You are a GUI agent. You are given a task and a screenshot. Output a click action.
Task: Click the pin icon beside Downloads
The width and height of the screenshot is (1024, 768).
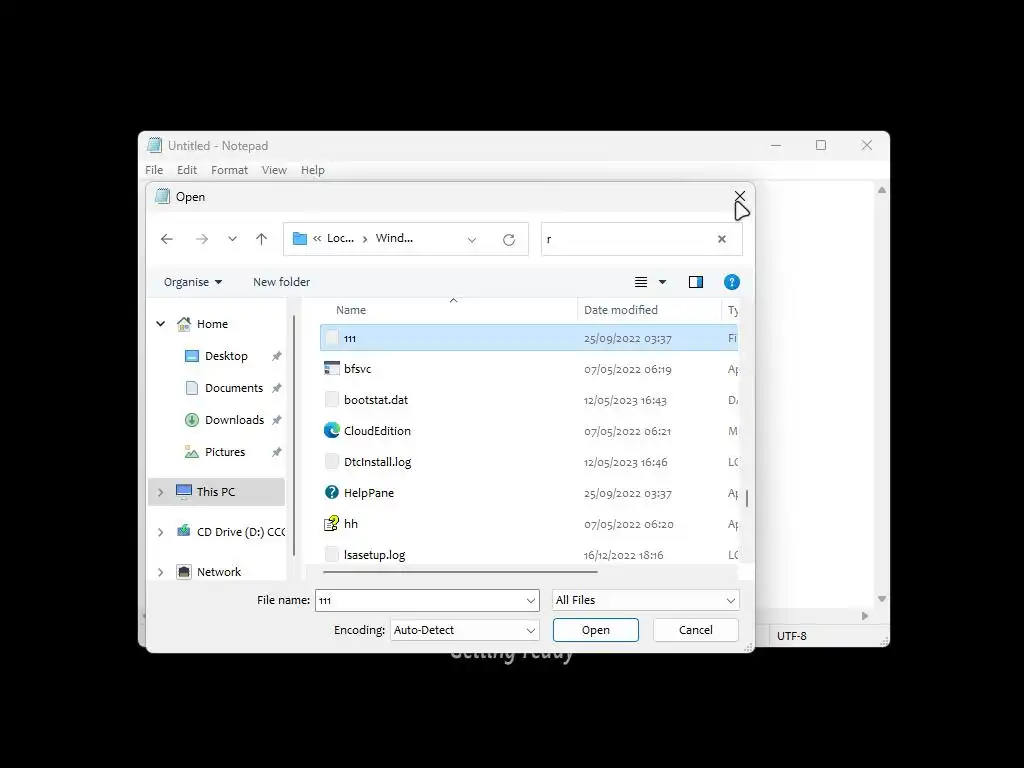point(277,420)
